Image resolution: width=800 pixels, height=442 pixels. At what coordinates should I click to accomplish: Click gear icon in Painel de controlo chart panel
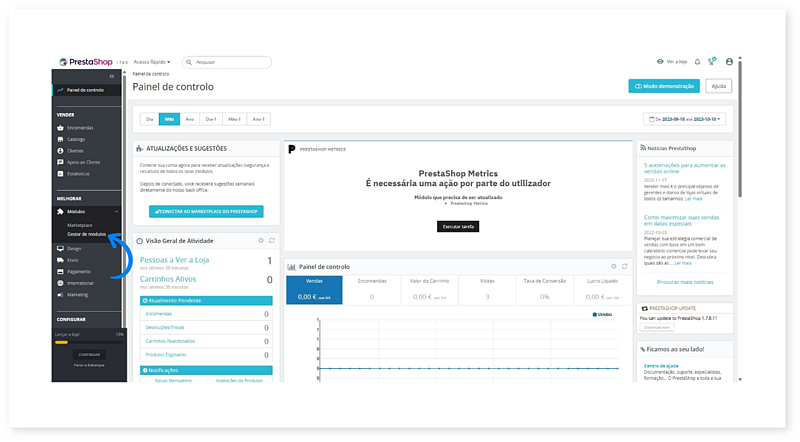coord(614,266)
